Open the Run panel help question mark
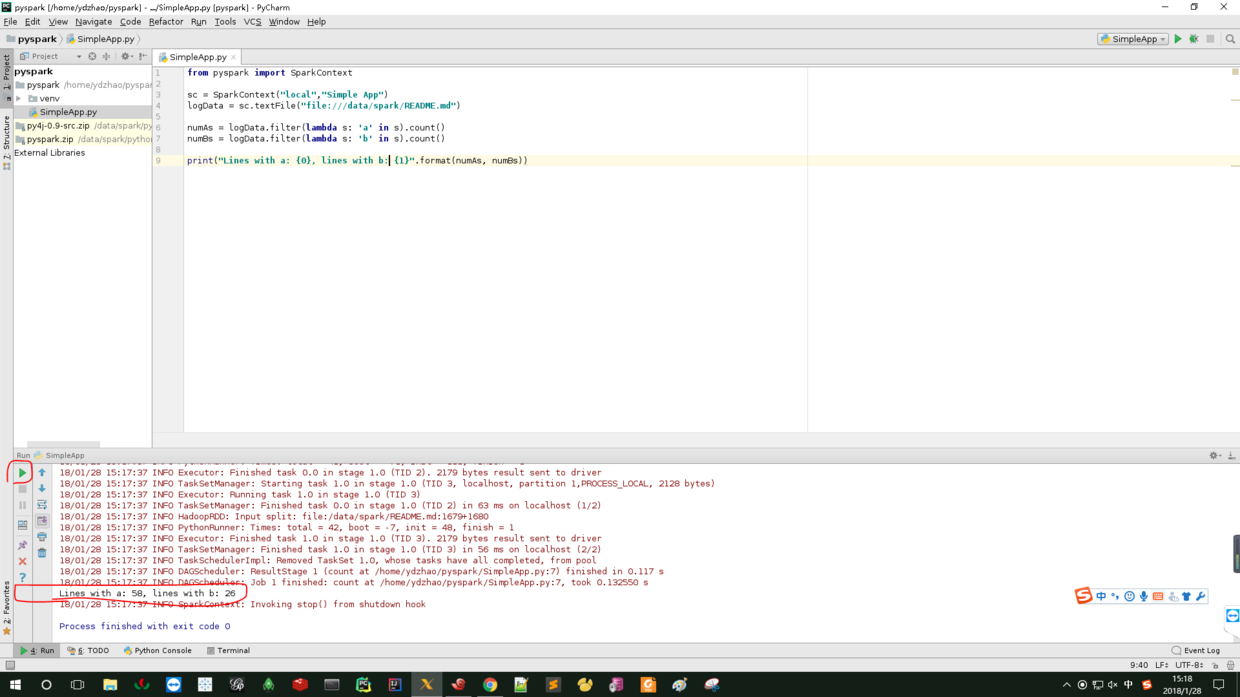 (22, 578)
